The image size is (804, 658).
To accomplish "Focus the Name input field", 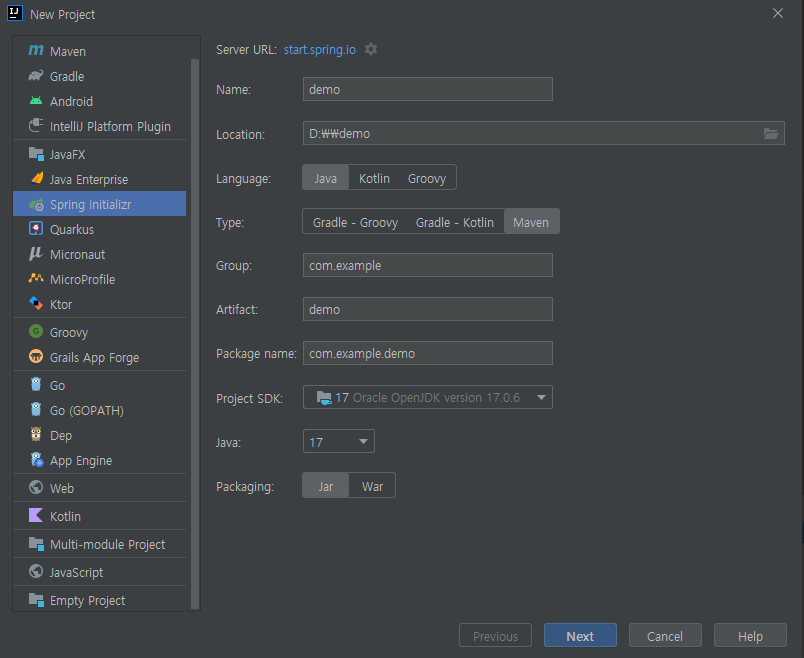I will pos(428,89).
